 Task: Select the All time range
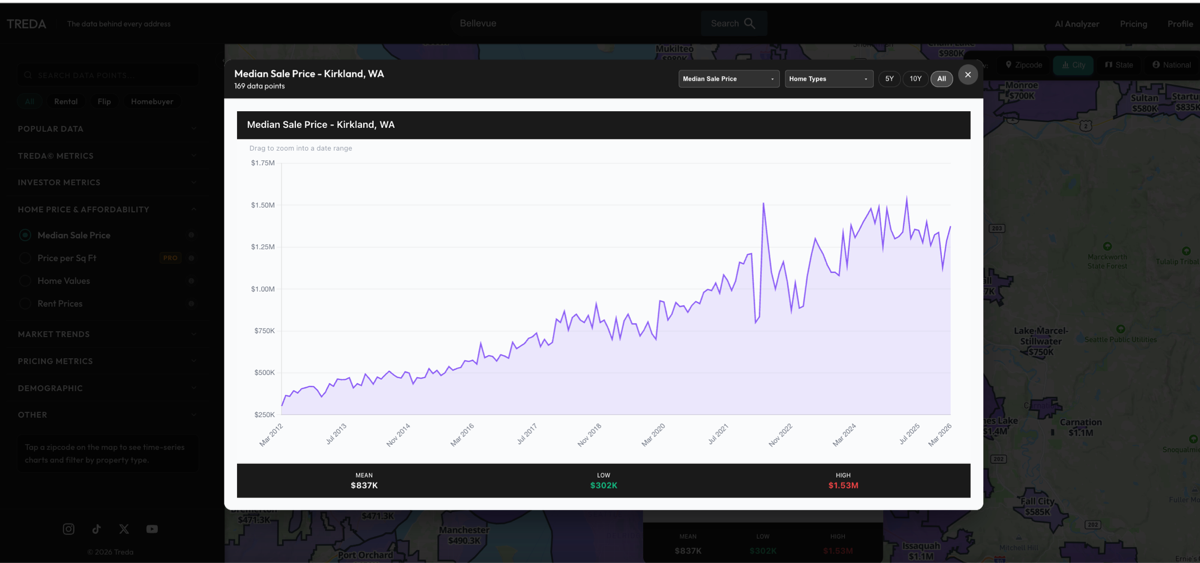pyautogui.click(x=941, y=78)
